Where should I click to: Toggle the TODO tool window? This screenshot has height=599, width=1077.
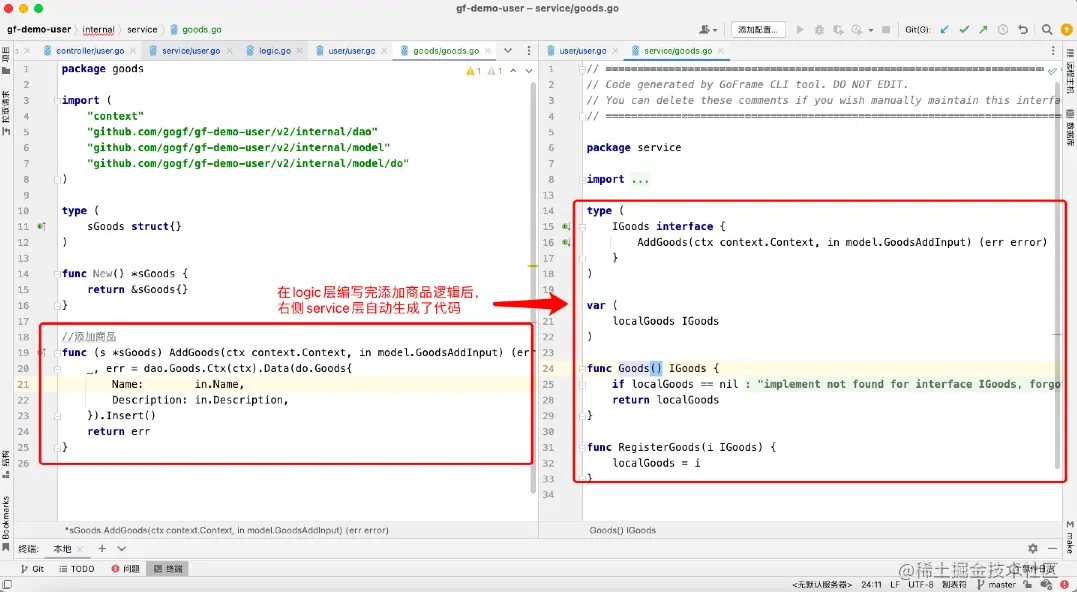coord(77,569)
